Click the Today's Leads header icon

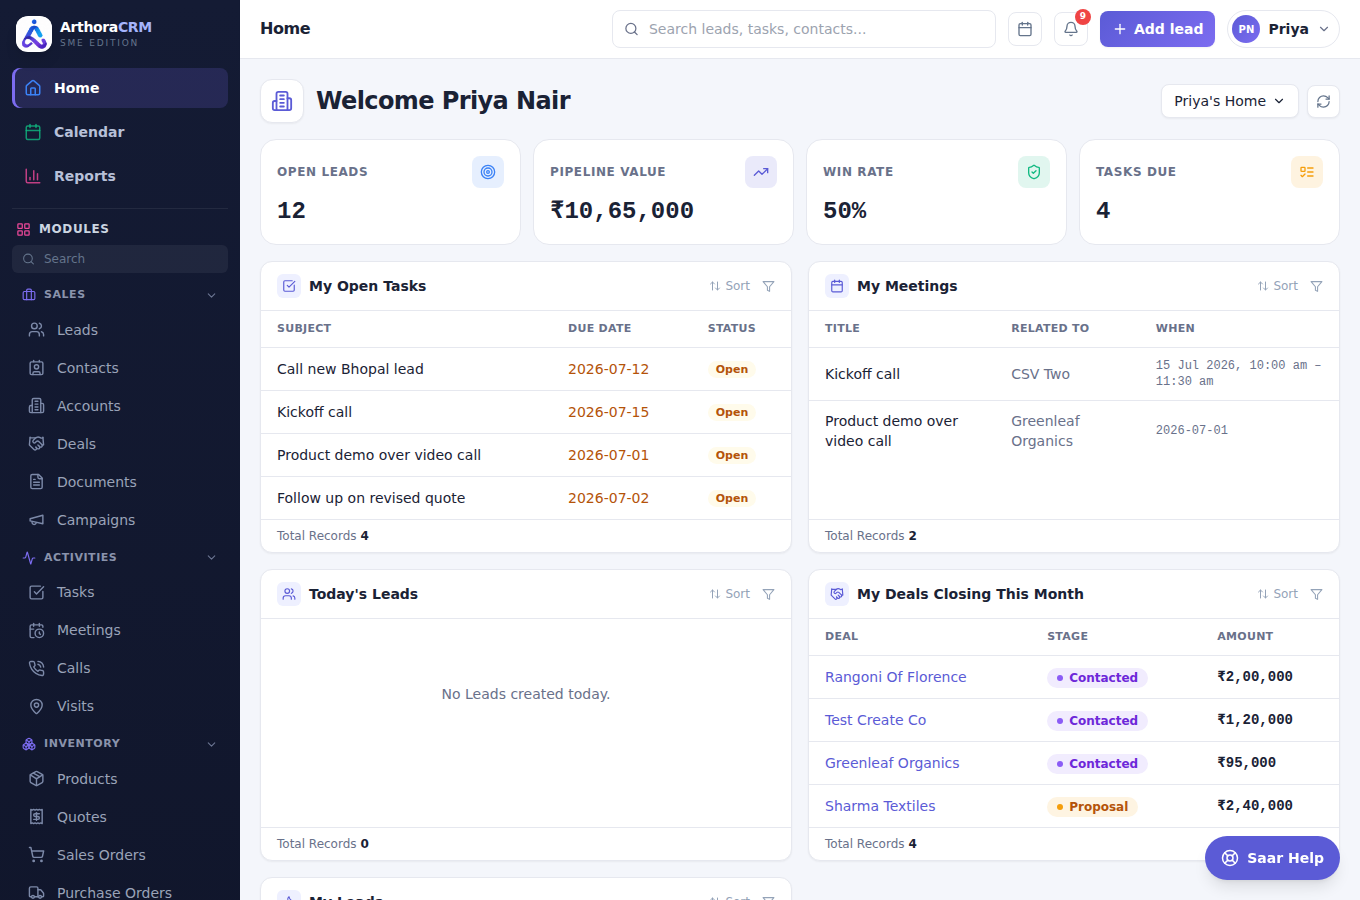[x=289, y=594]
